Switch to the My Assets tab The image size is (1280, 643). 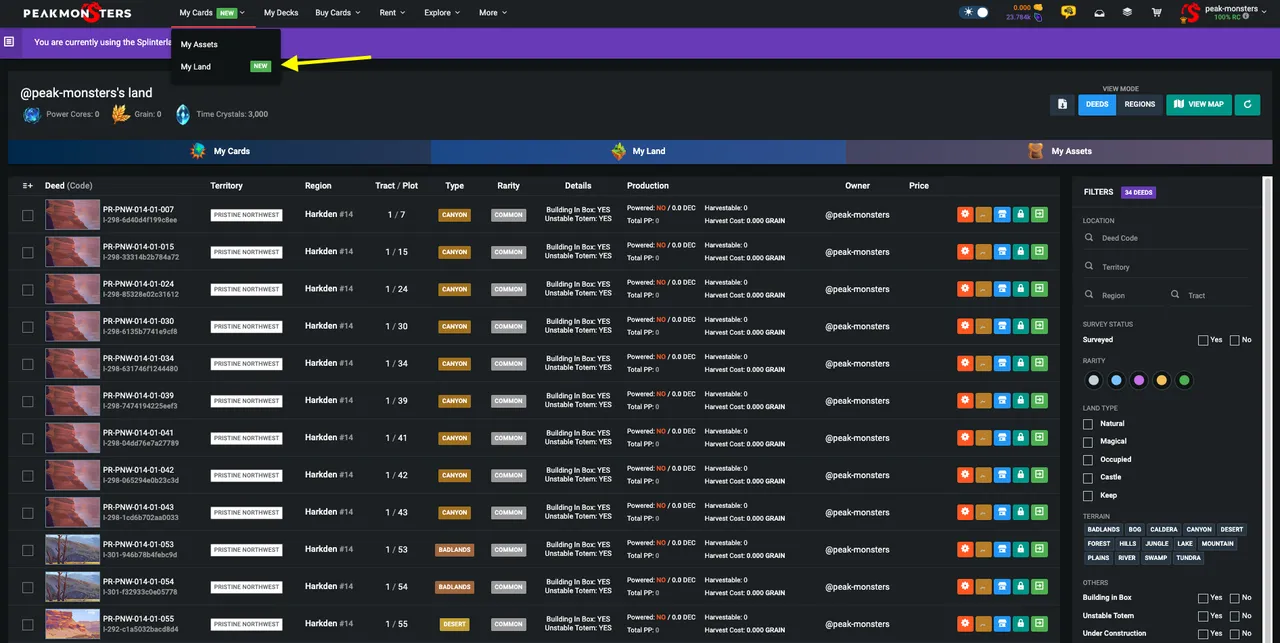1059,151
